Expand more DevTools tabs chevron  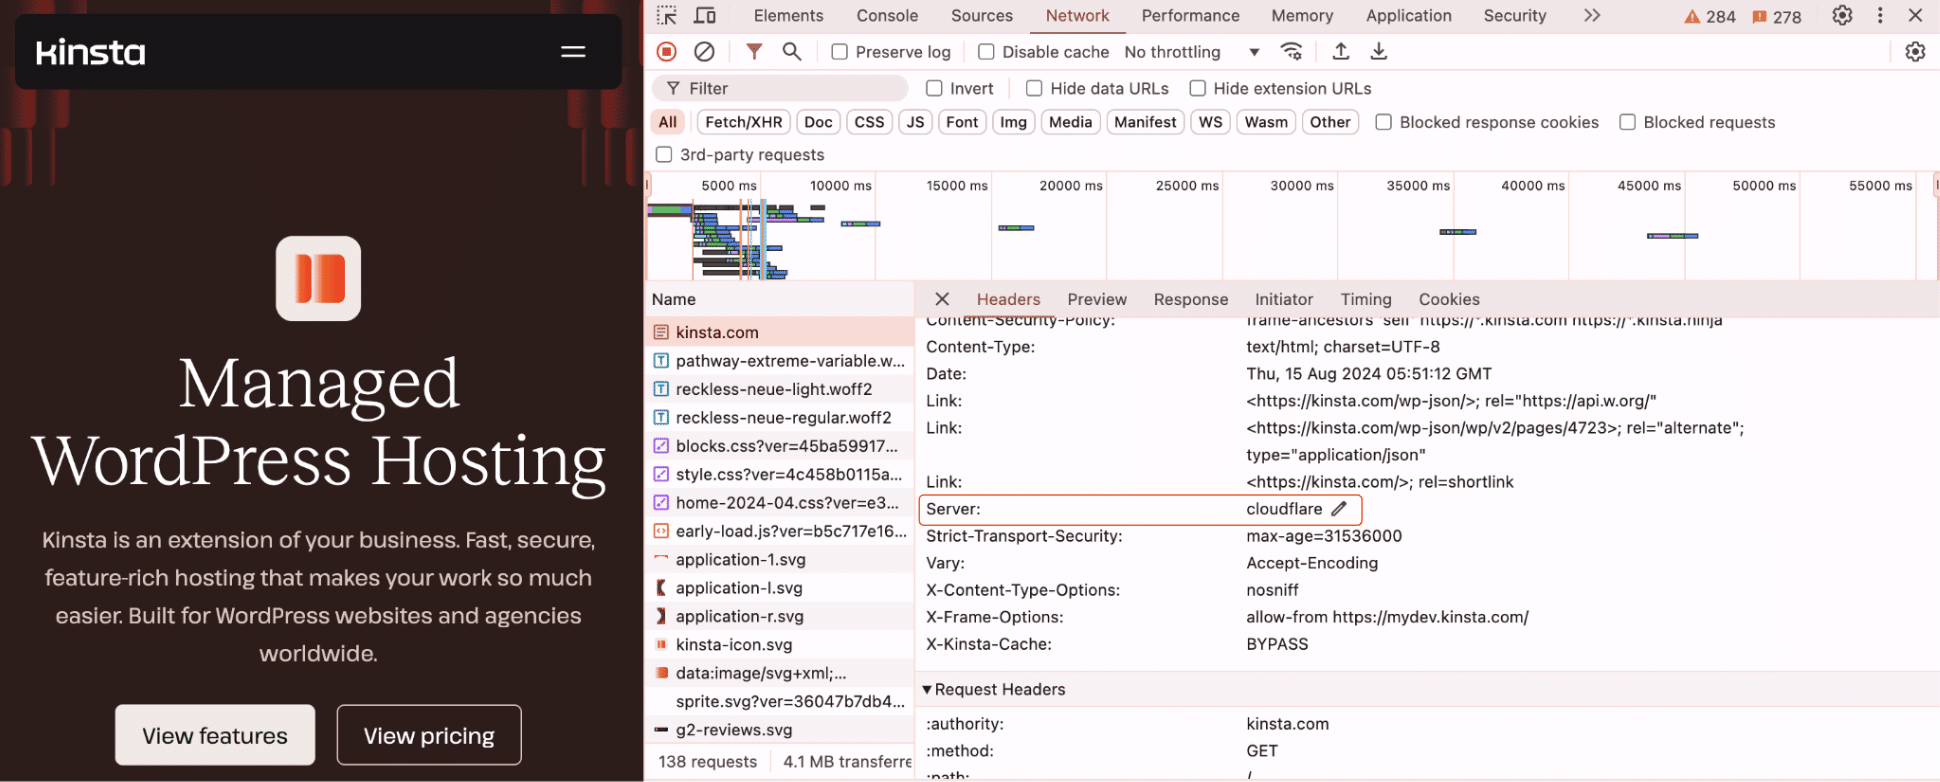(x=1592, y=15)
